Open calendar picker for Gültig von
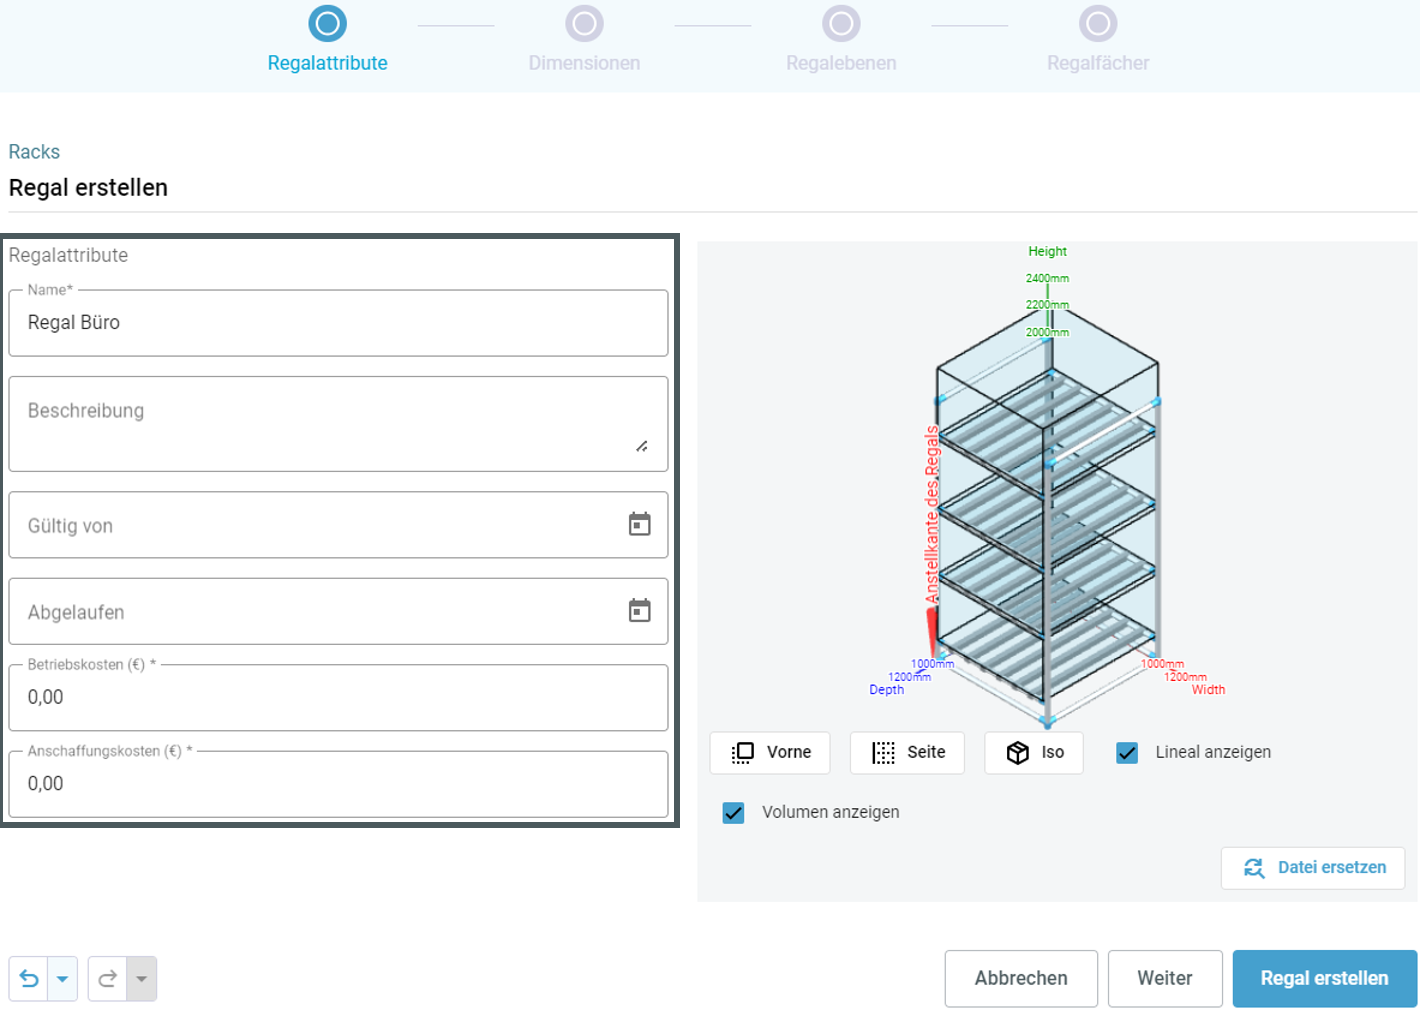Viewport: 1421px width, 1012px height. 639,524
